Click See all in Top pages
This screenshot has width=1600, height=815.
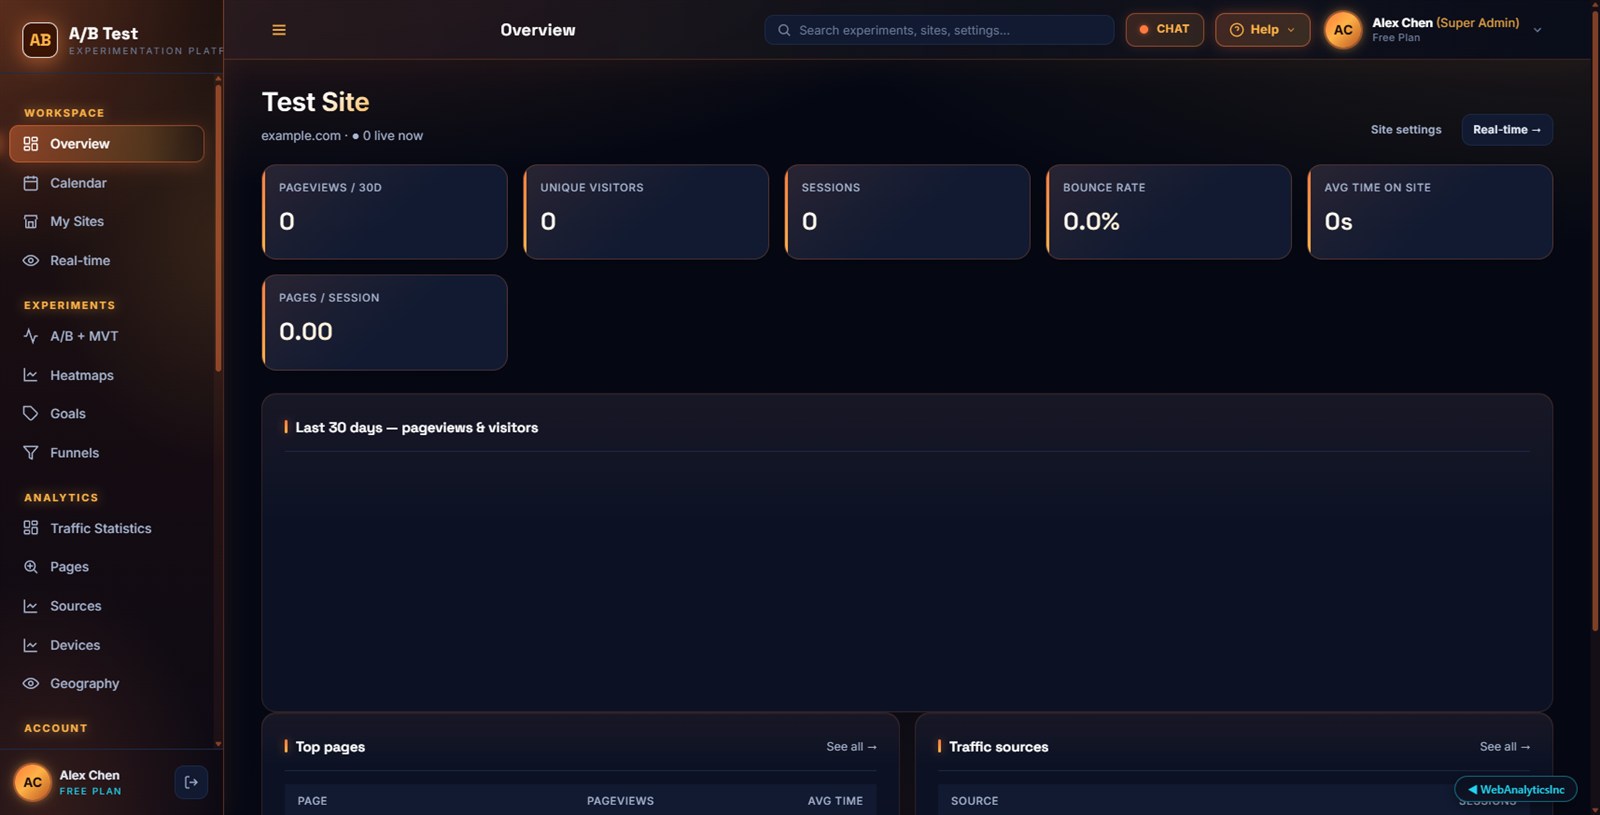coord(851,747)
